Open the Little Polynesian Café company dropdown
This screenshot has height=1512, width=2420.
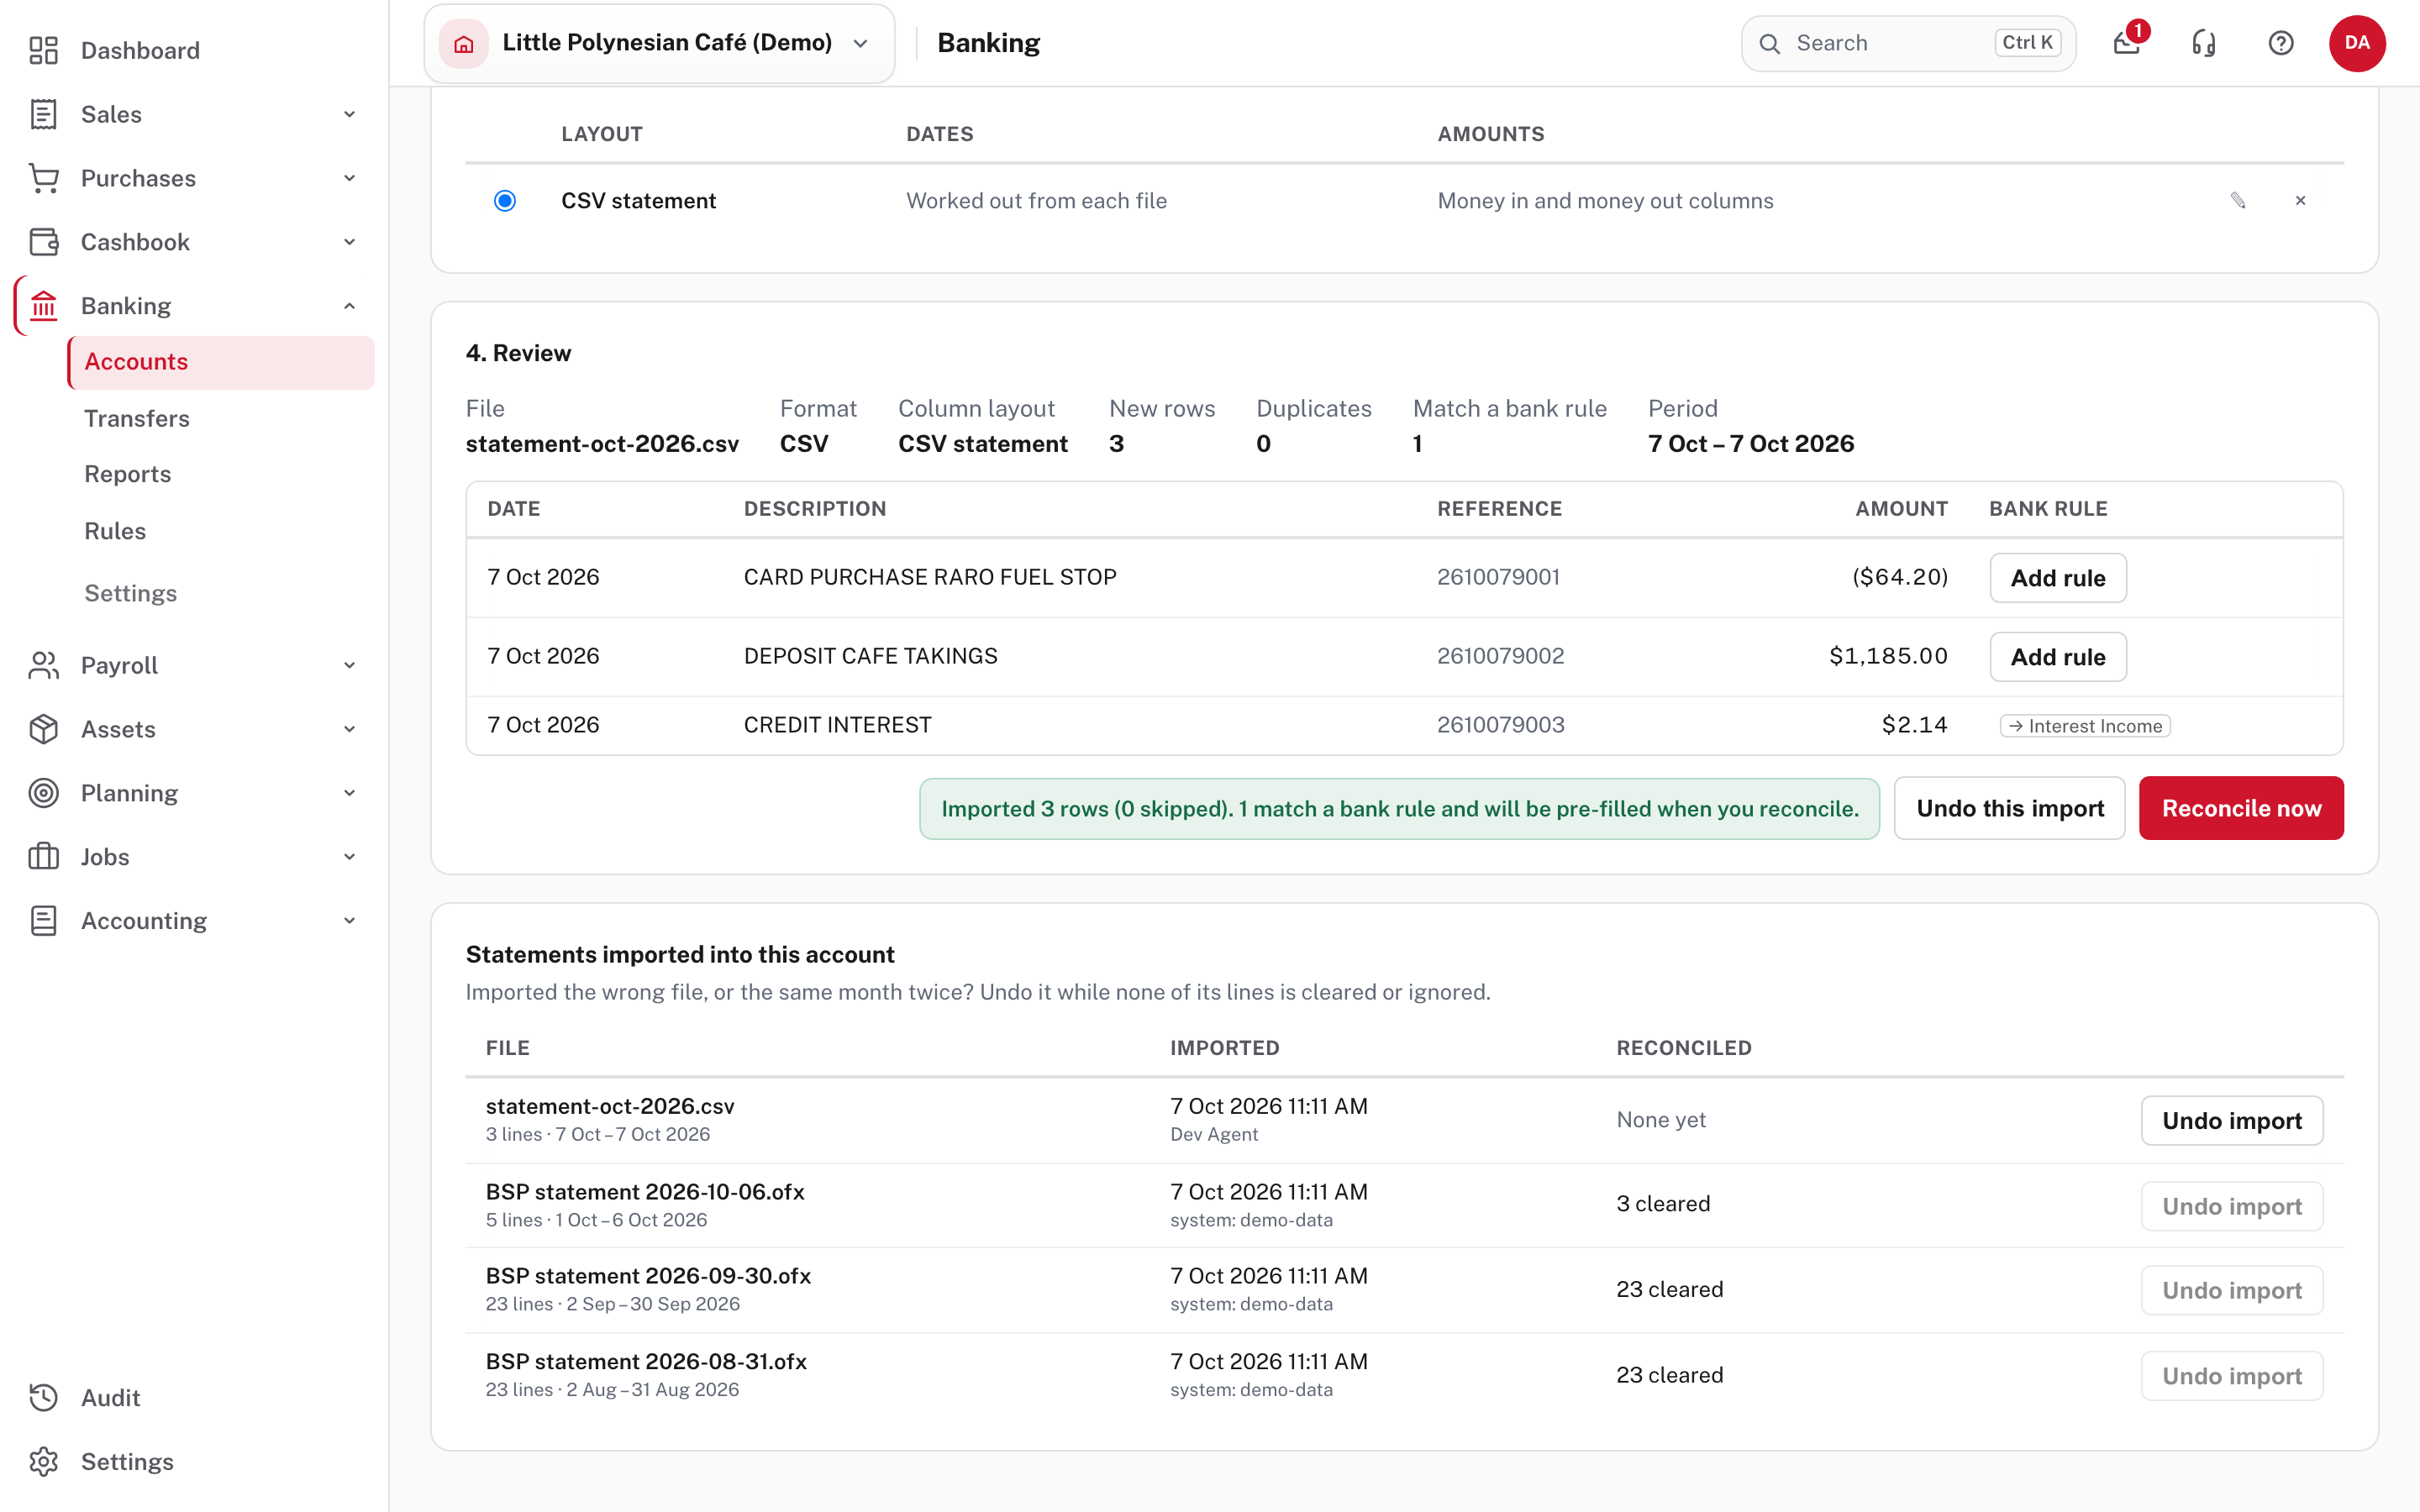[659, 43]
